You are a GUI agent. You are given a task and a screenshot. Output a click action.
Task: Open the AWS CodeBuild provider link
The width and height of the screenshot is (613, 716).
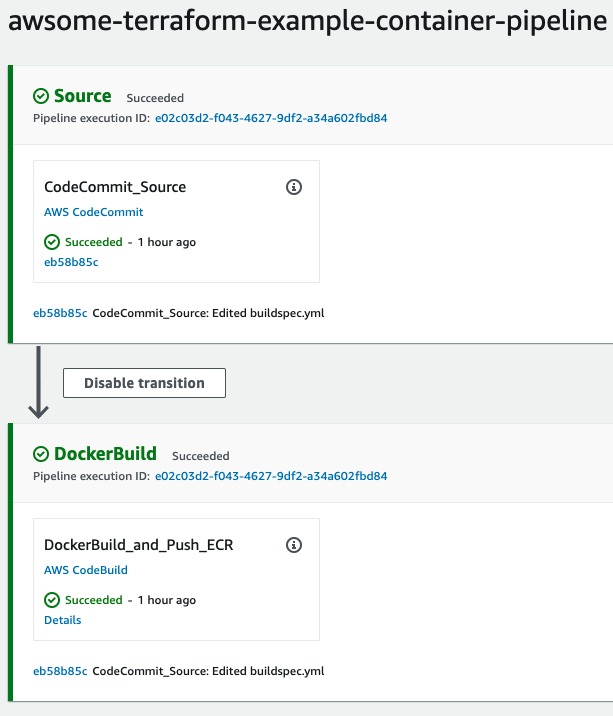point(86,570)
